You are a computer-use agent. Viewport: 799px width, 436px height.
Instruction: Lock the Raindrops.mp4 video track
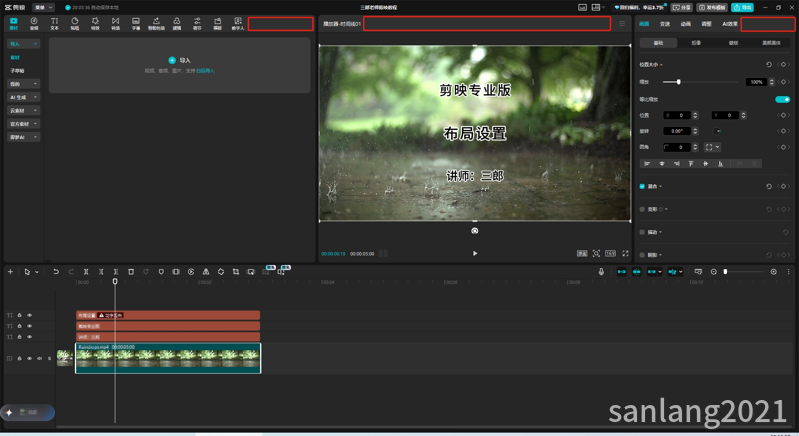tap(19, 359)
